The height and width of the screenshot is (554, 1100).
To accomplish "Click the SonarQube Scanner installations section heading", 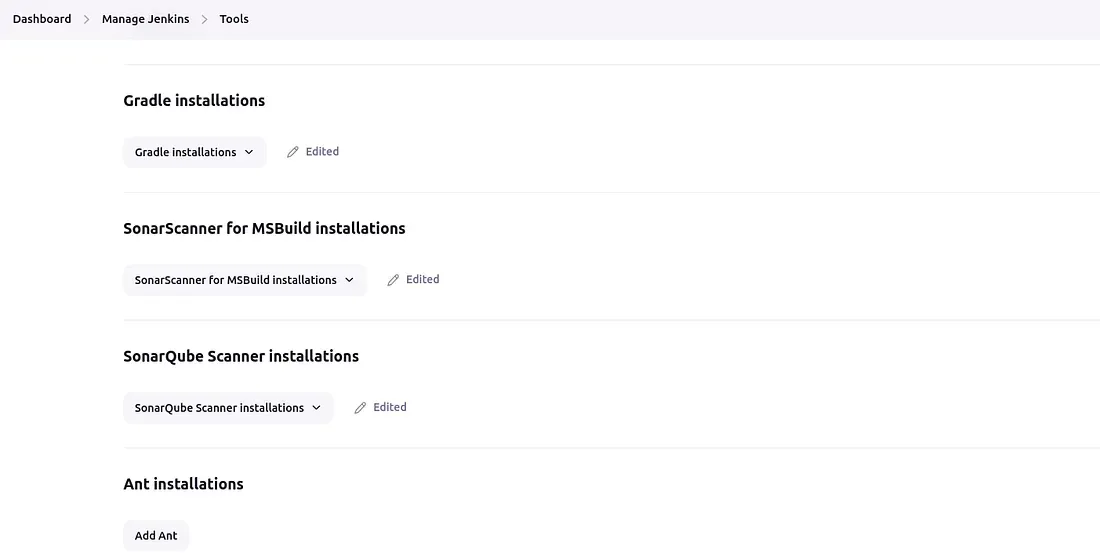I will pos(240,356).
